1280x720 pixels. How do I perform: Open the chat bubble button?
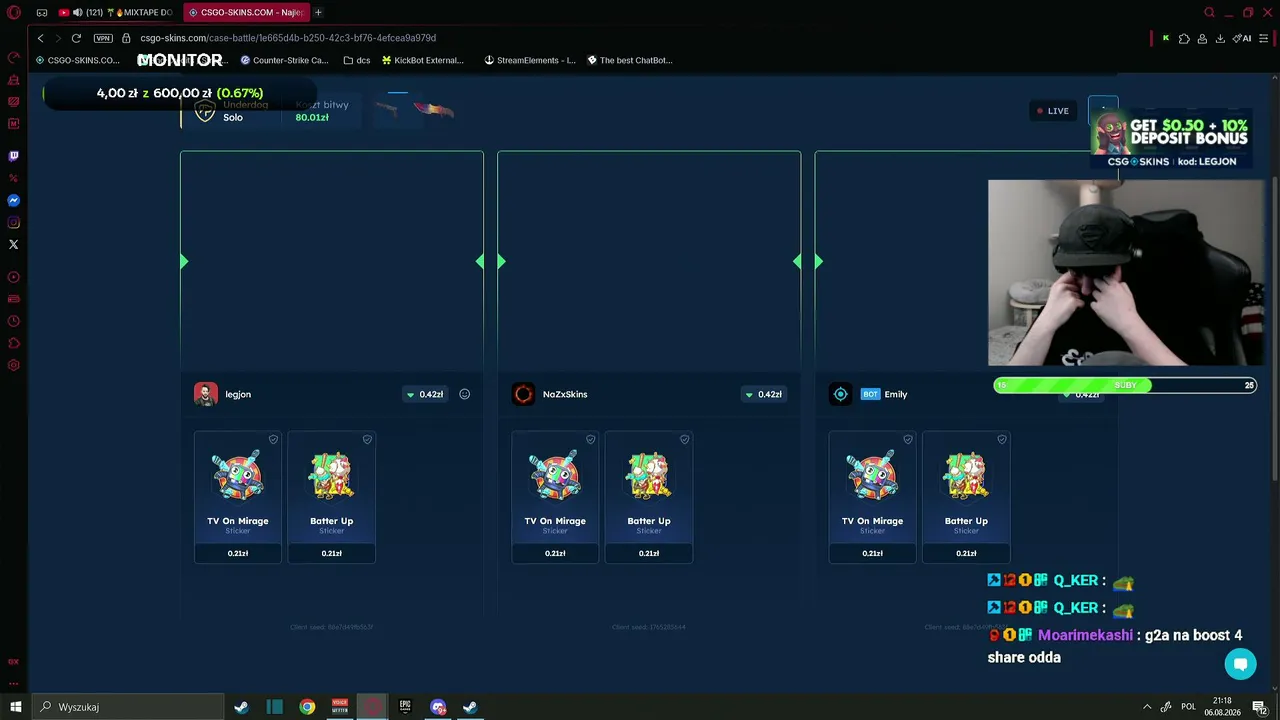tap(1240, 664)
